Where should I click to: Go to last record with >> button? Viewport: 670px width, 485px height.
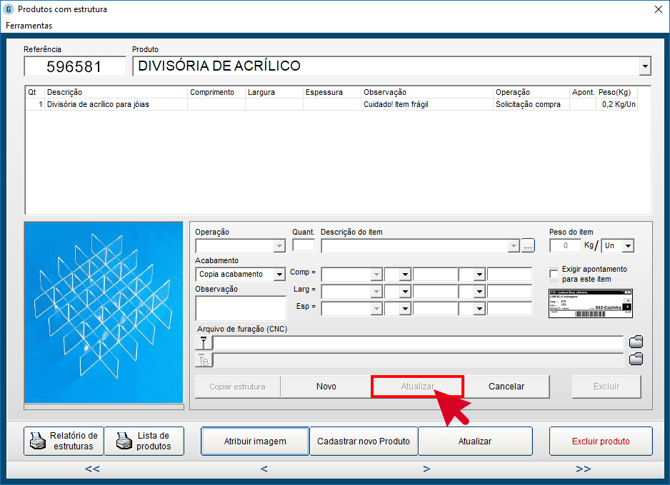[x=583, y=469]
